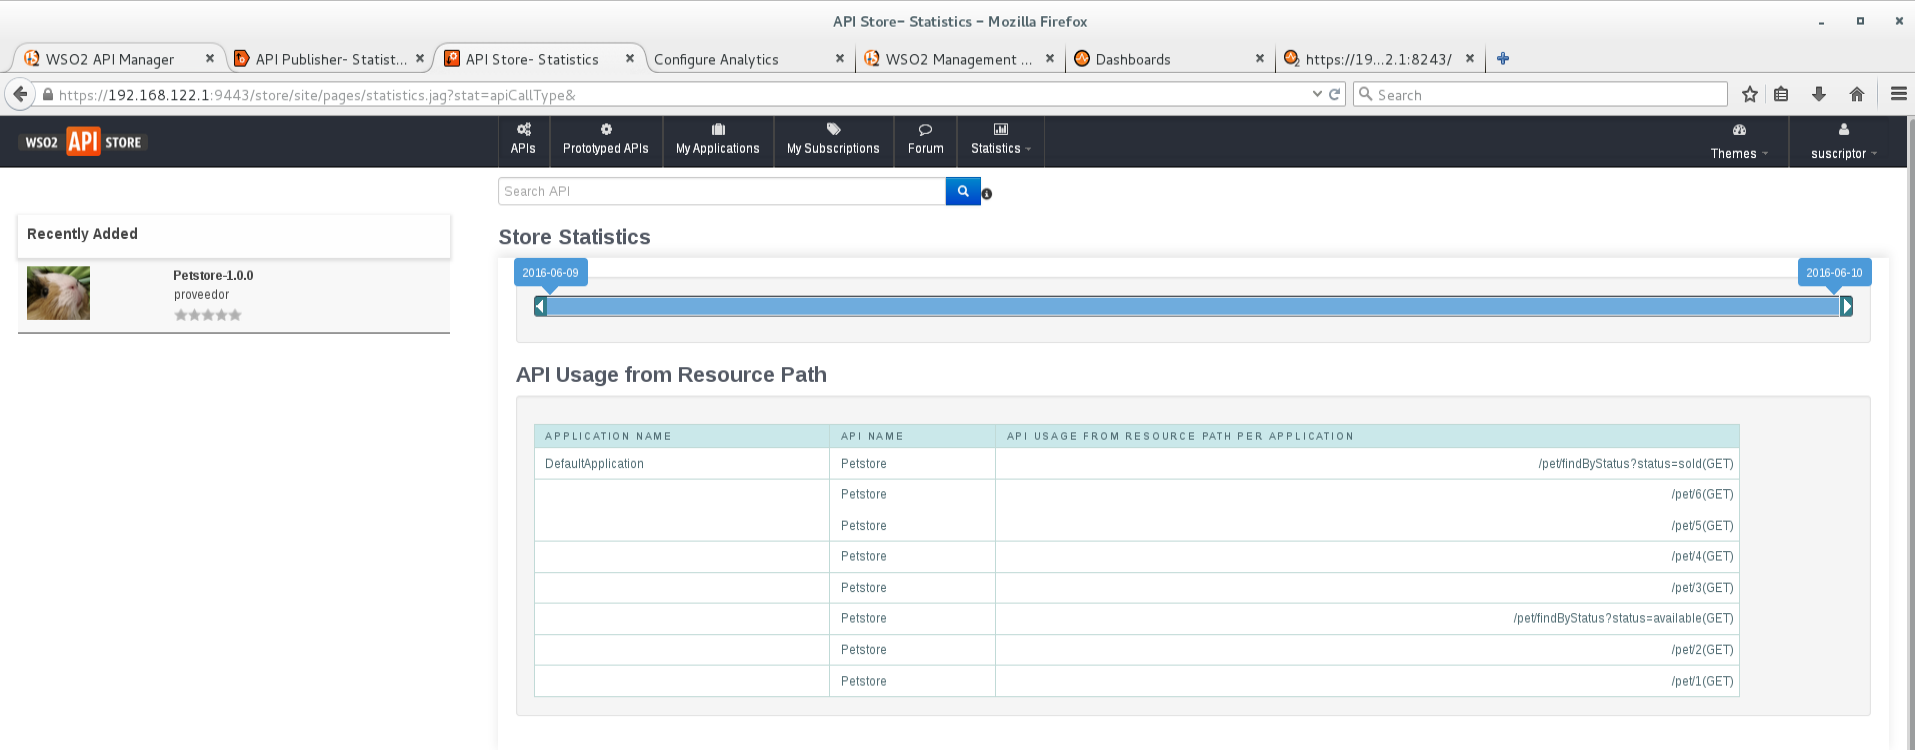Click the /pet/5(GET) resource path

point(1702,526)
